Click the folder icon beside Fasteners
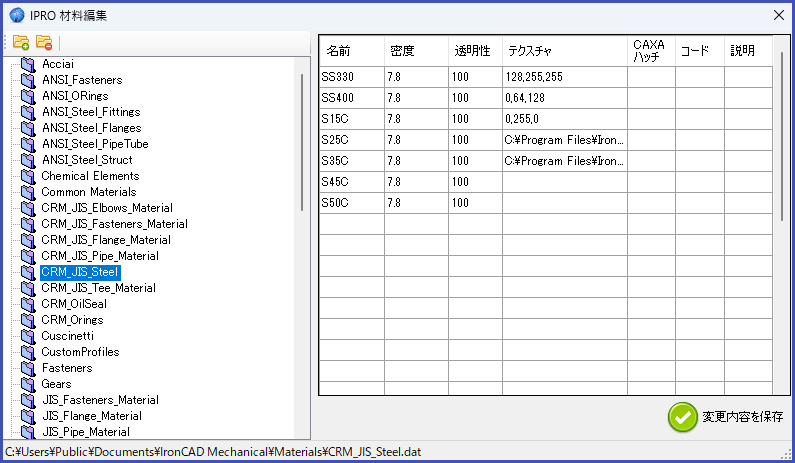795x463 pixels. (x=28, y=368)
